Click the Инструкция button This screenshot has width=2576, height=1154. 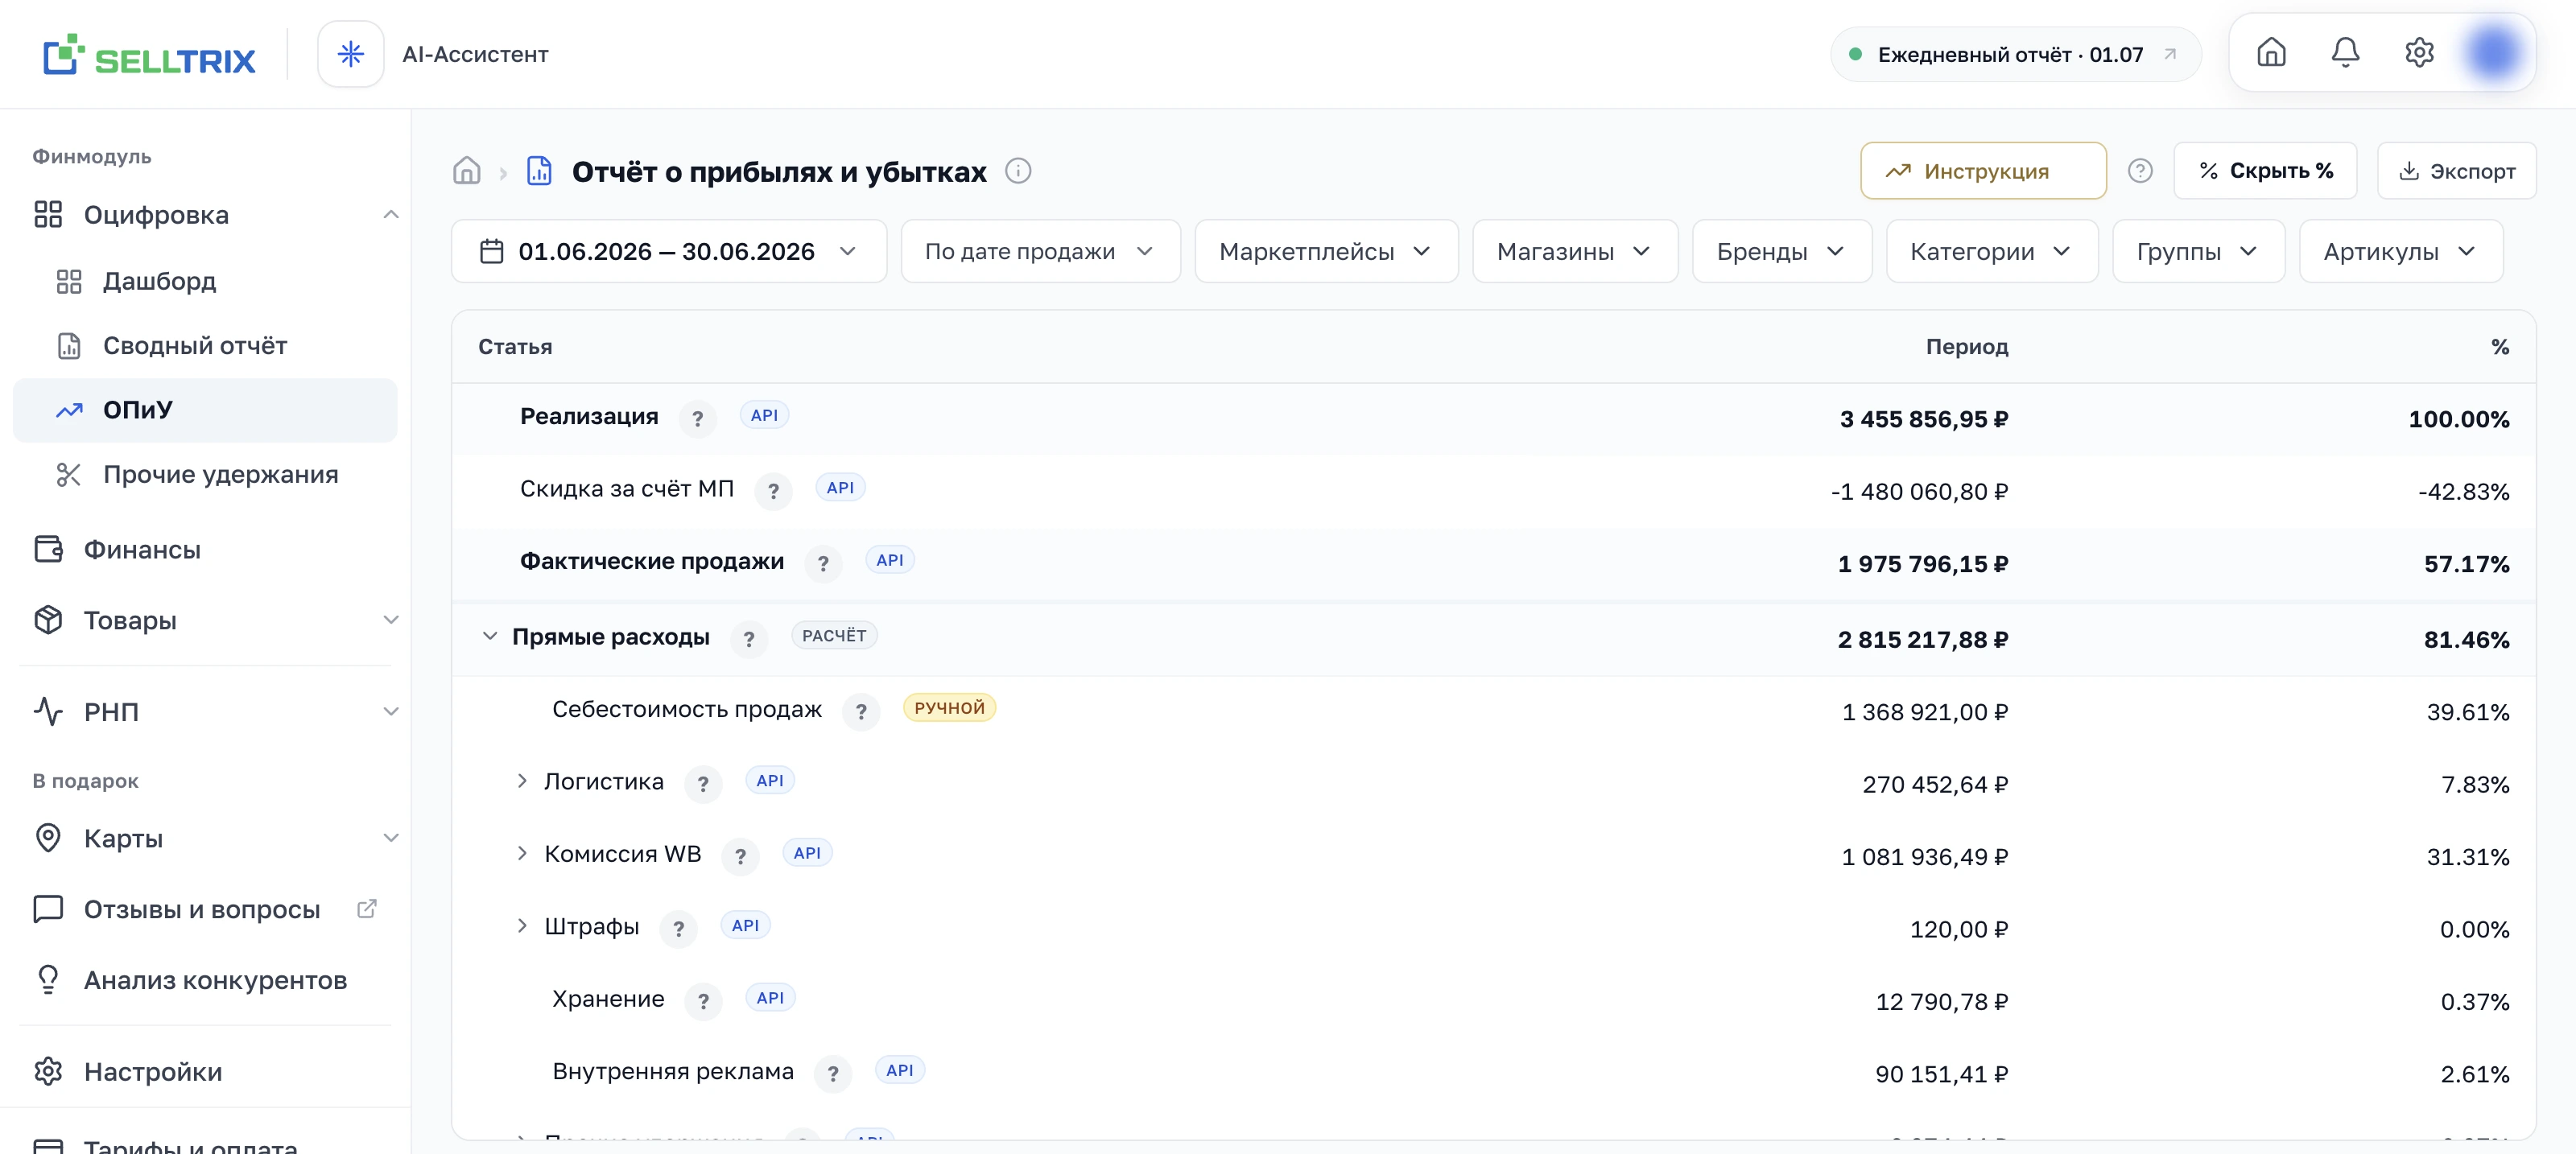[x=1983, y=171]
